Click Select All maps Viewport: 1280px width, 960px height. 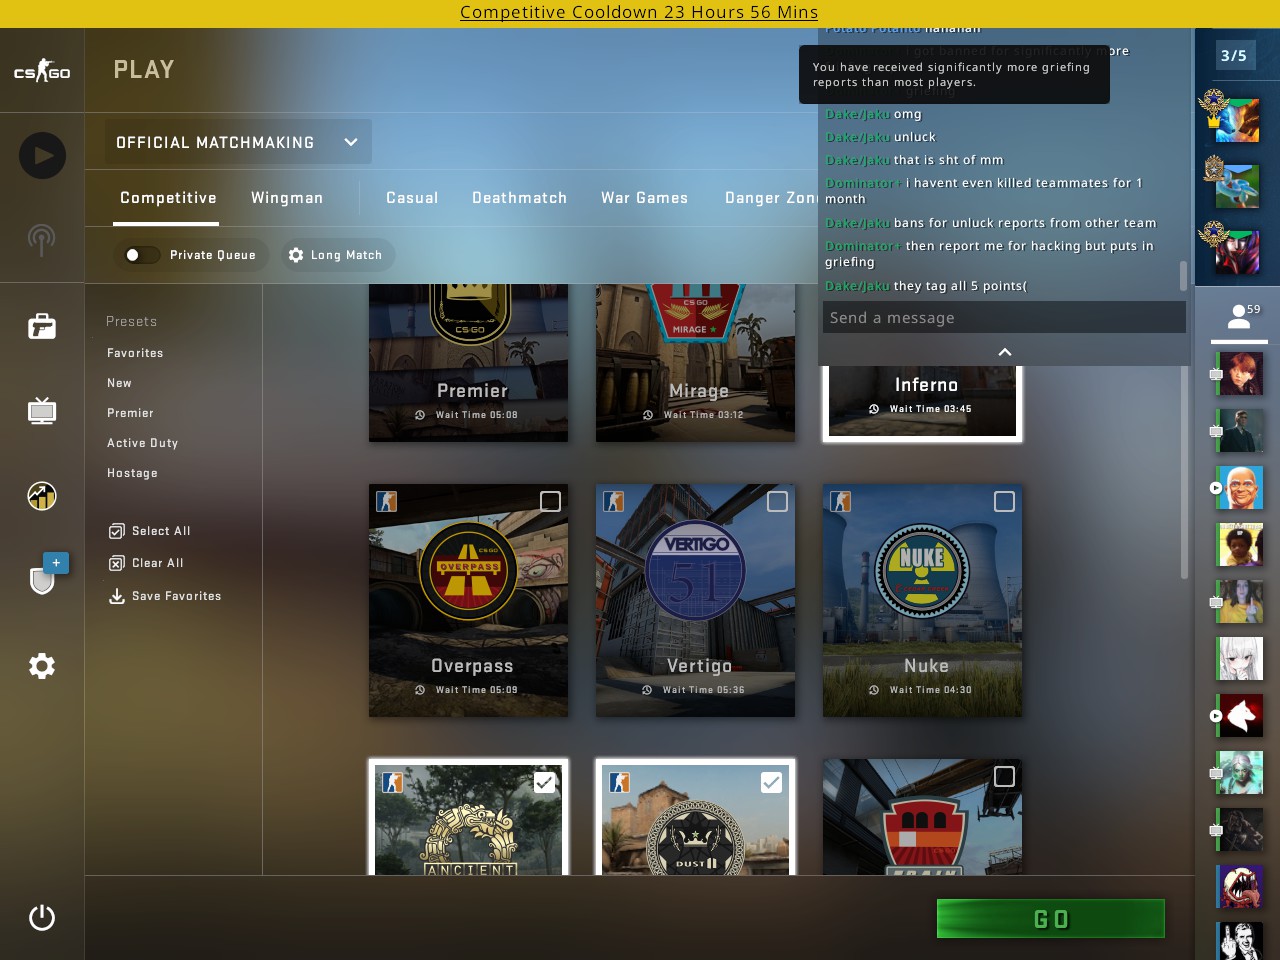(149, 531)
